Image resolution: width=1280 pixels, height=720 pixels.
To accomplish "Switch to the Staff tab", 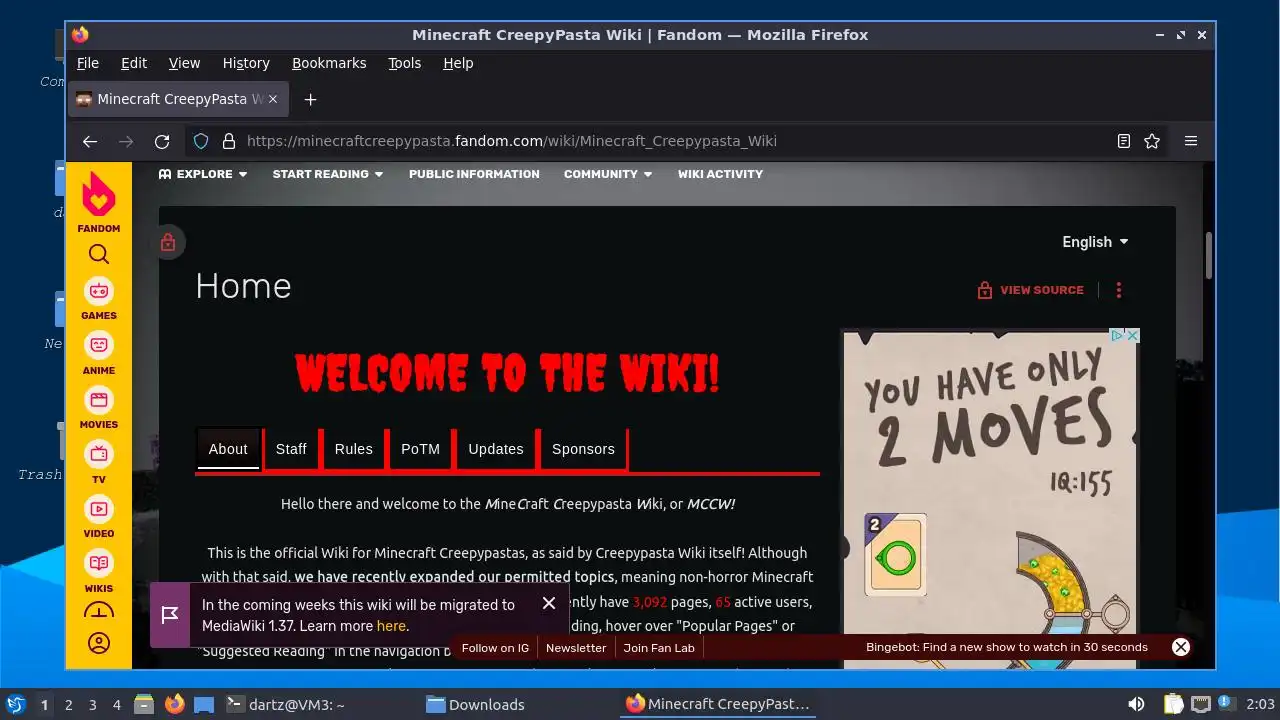I will coord(291,449).
